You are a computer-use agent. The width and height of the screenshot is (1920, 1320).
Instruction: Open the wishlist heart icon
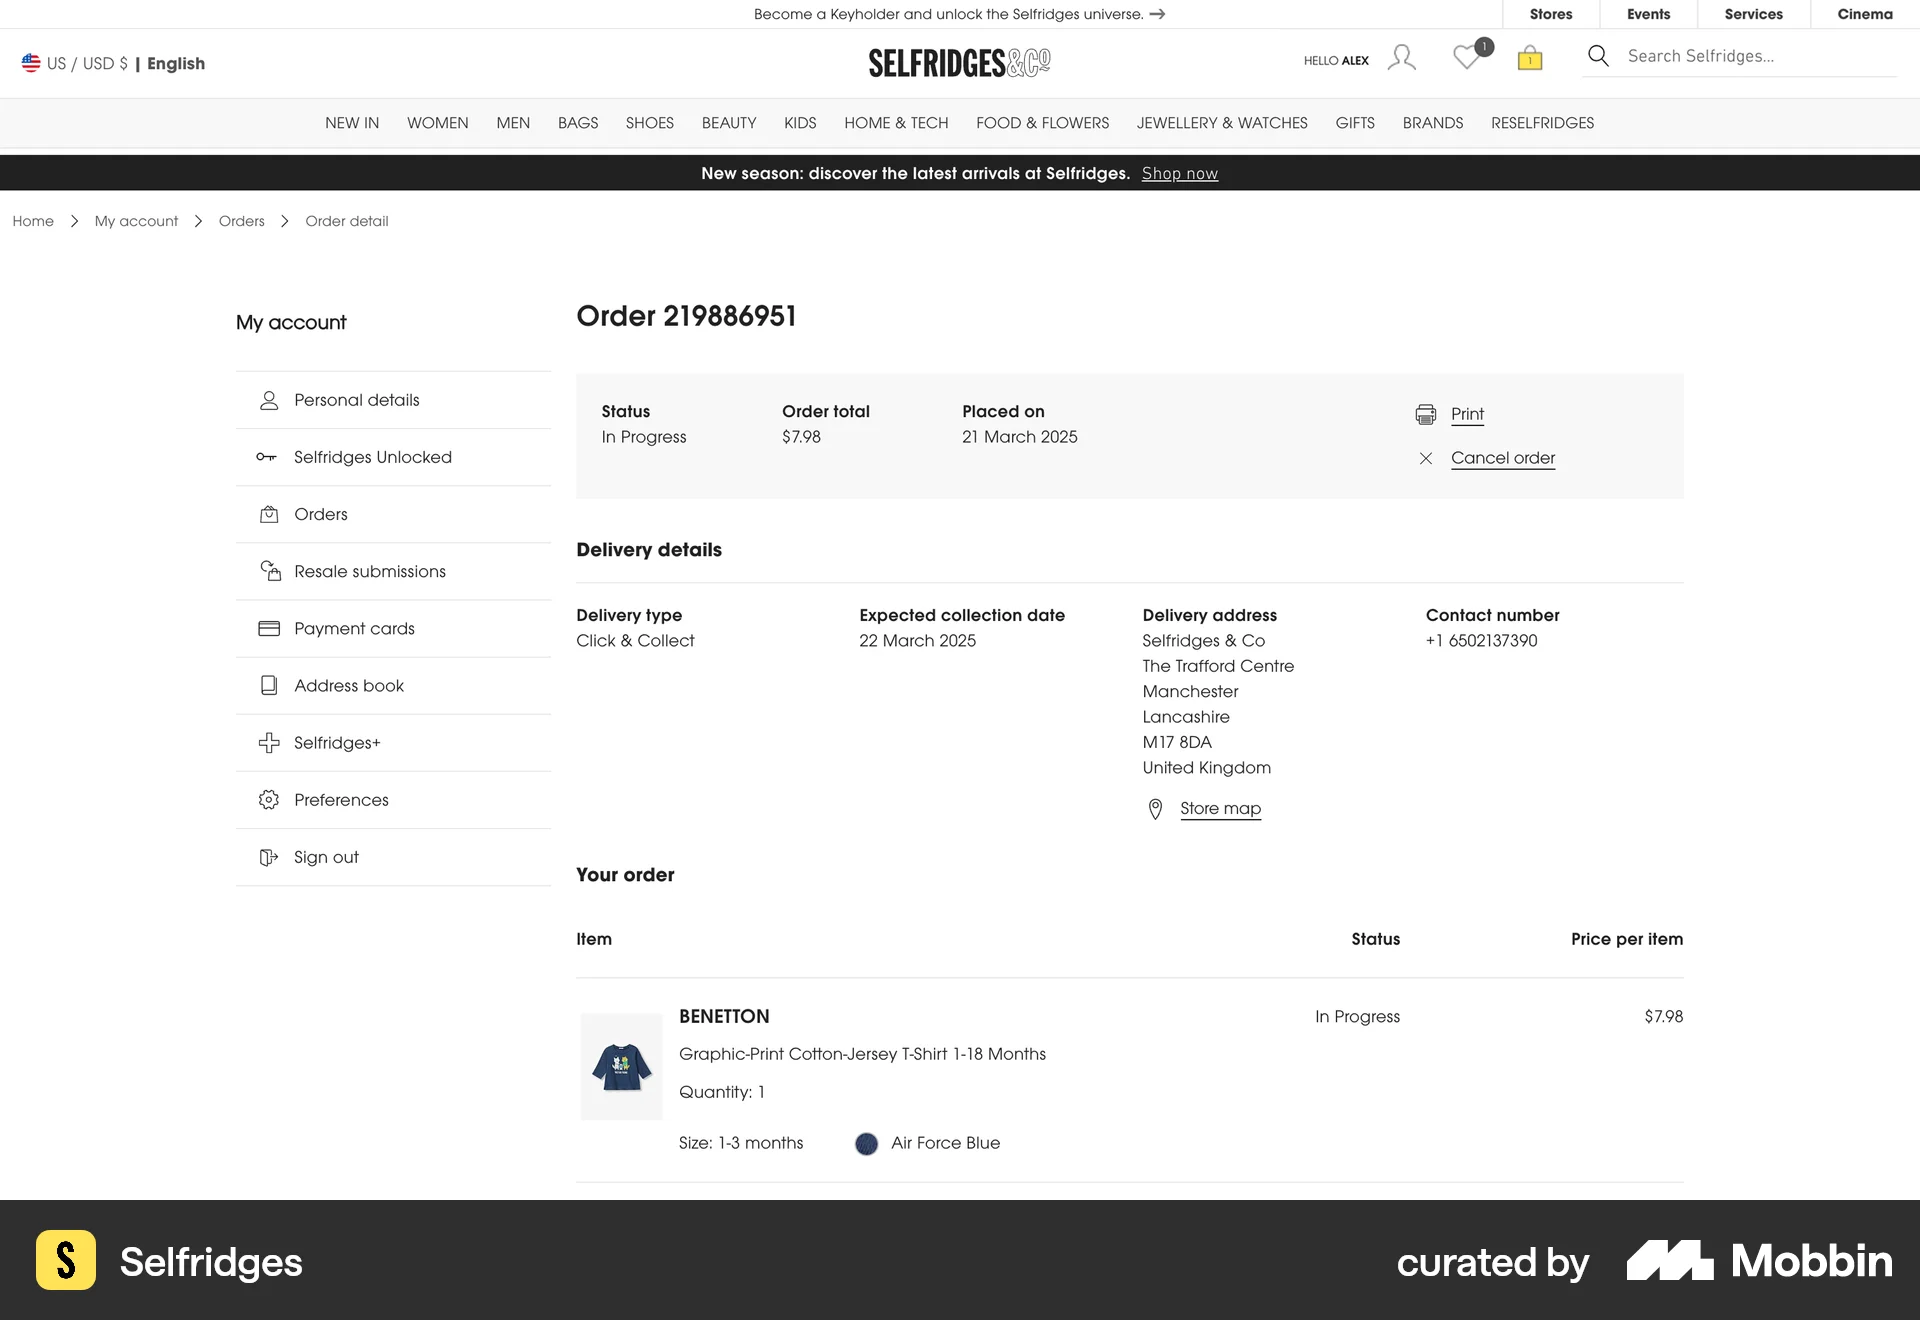tap(1467, 59)
